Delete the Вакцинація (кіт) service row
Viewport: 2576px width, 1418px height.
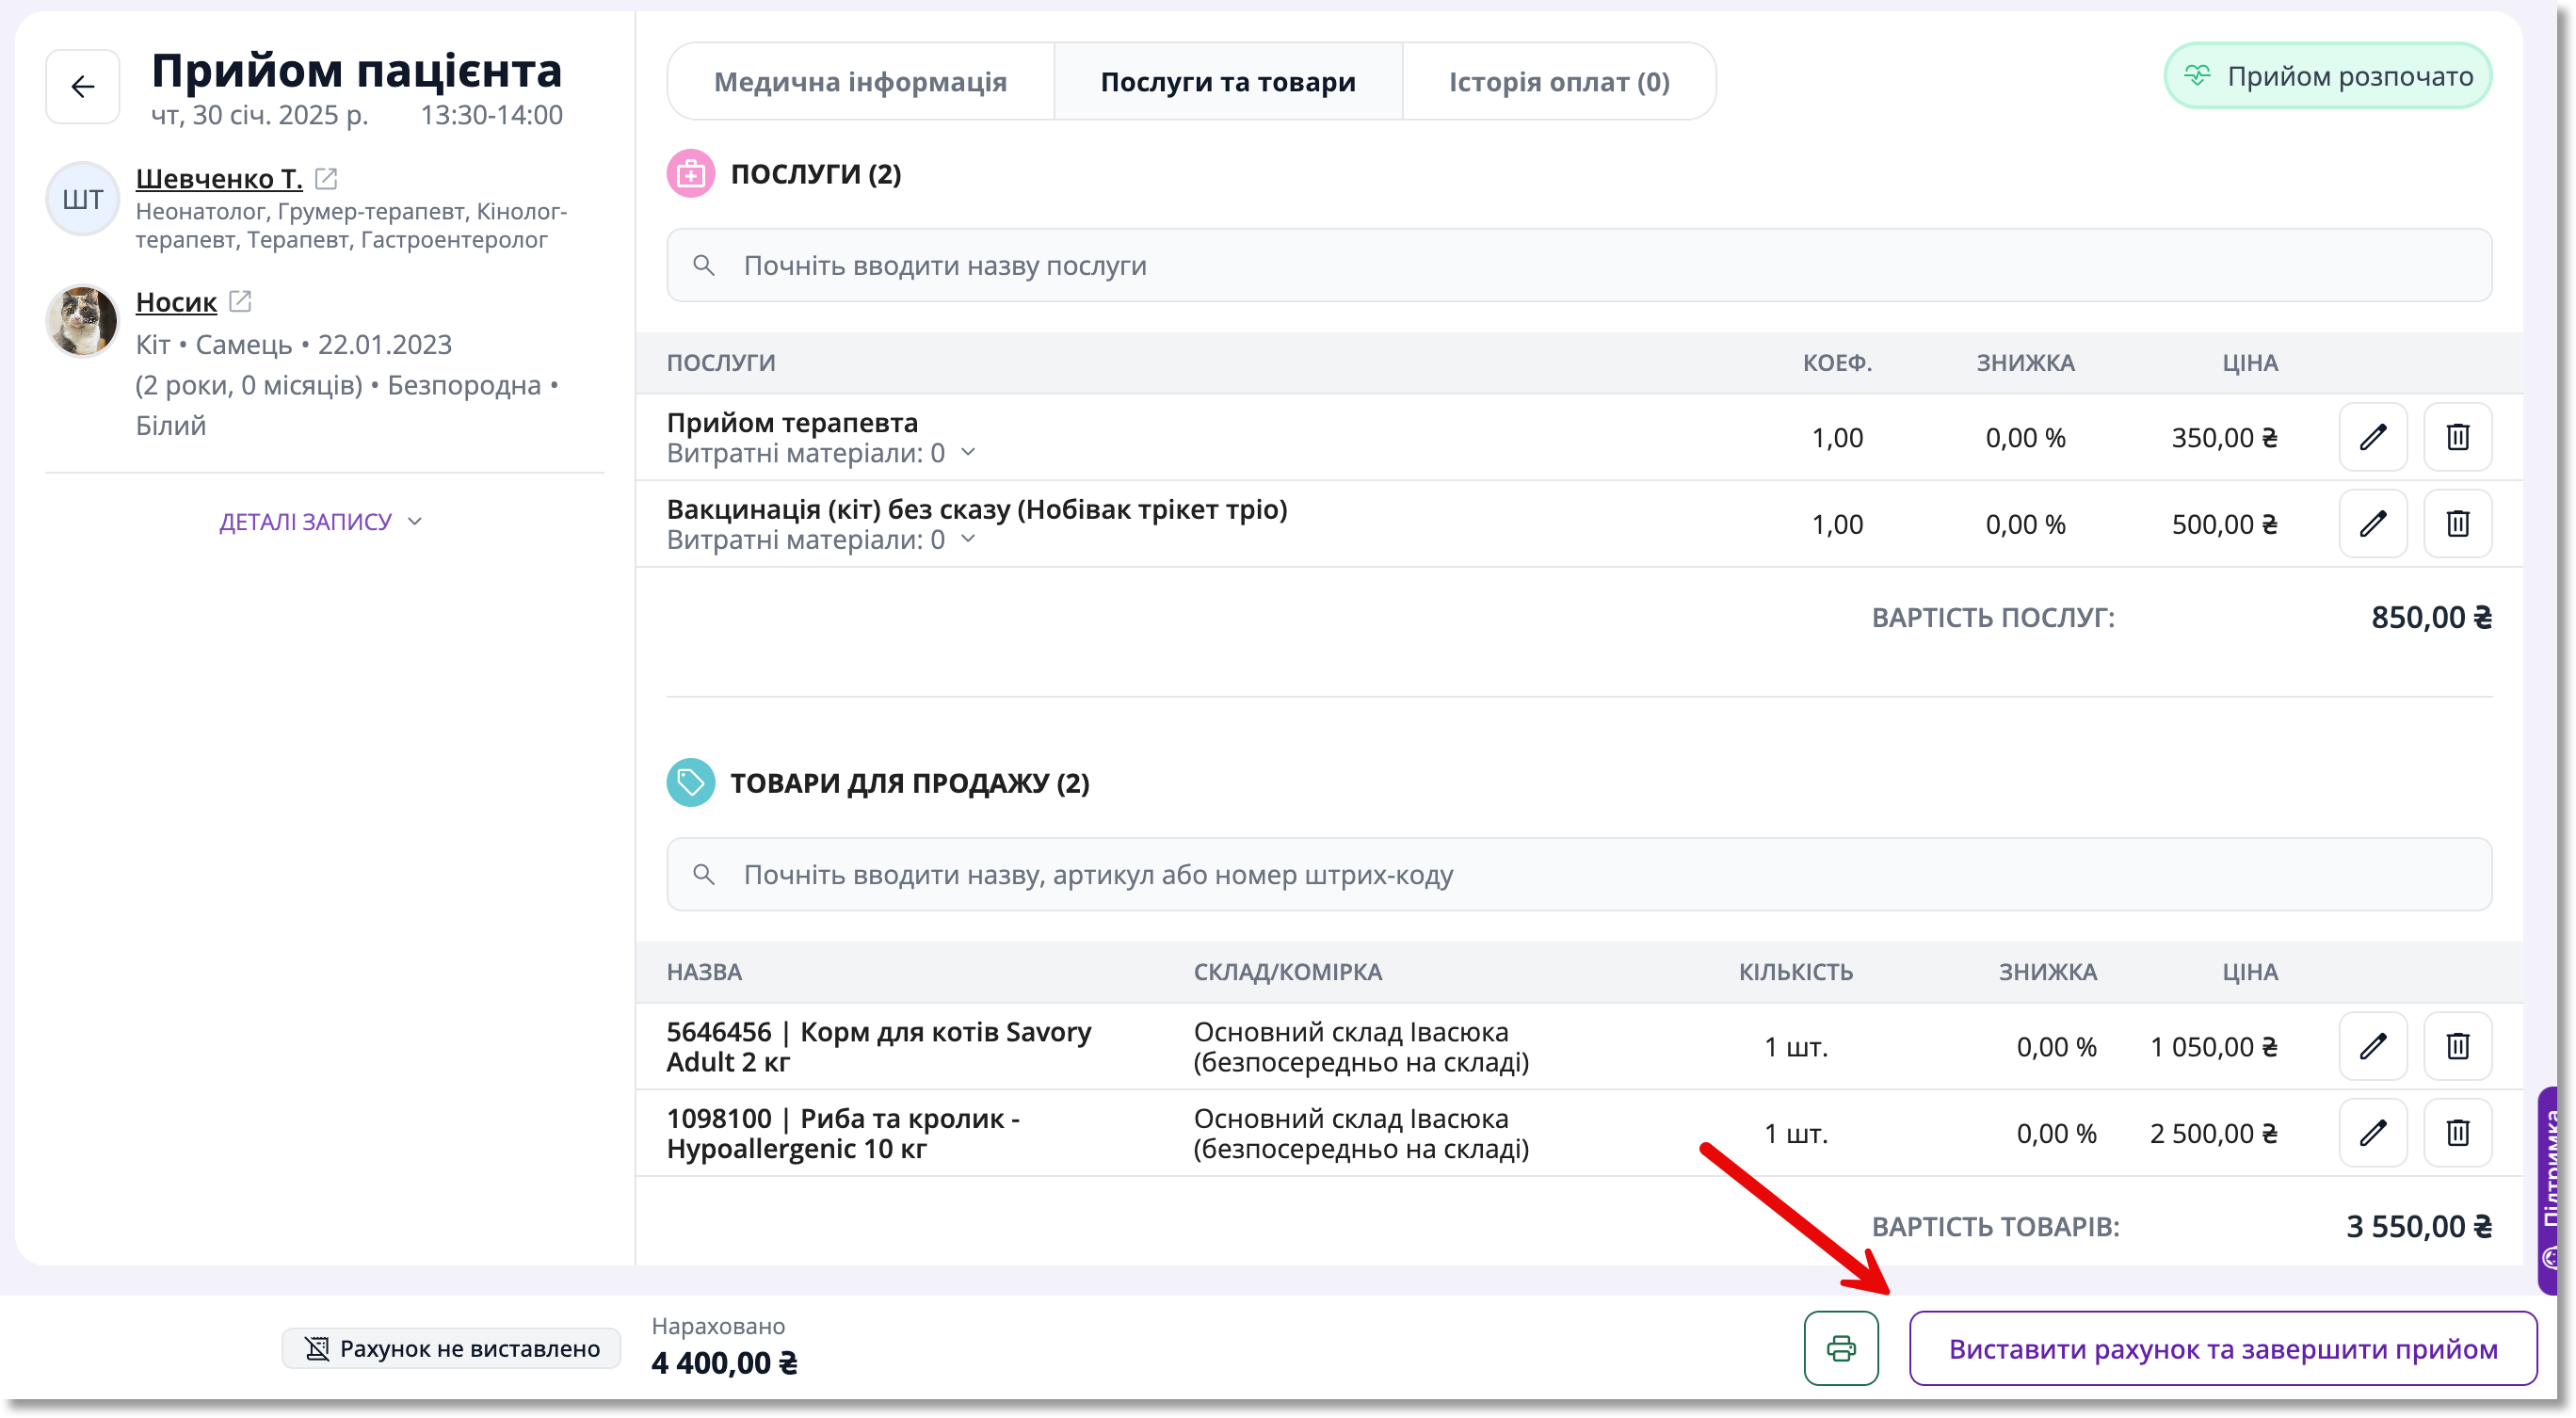click(x=2457, y=524)
